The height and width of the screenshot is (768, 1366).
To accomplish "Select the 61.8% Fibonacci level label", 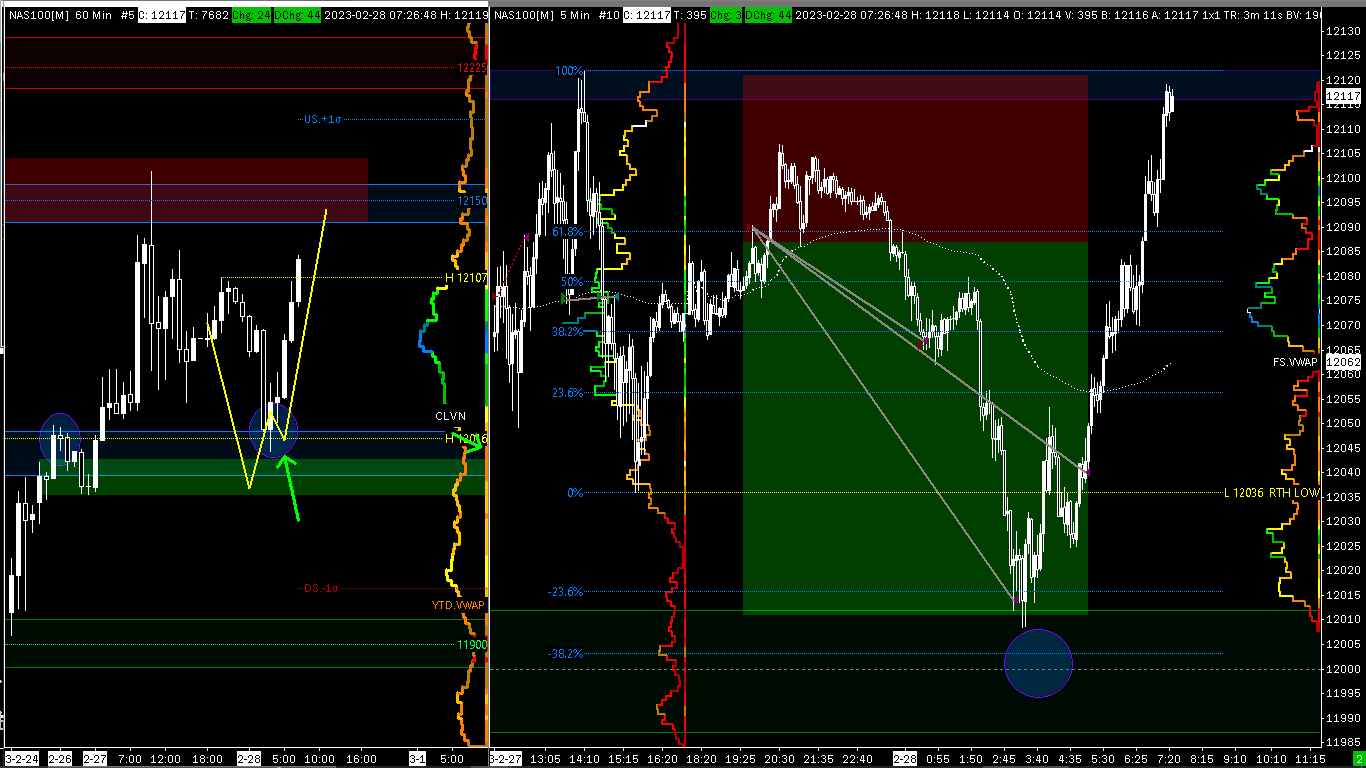I will (x=567, y=231).
